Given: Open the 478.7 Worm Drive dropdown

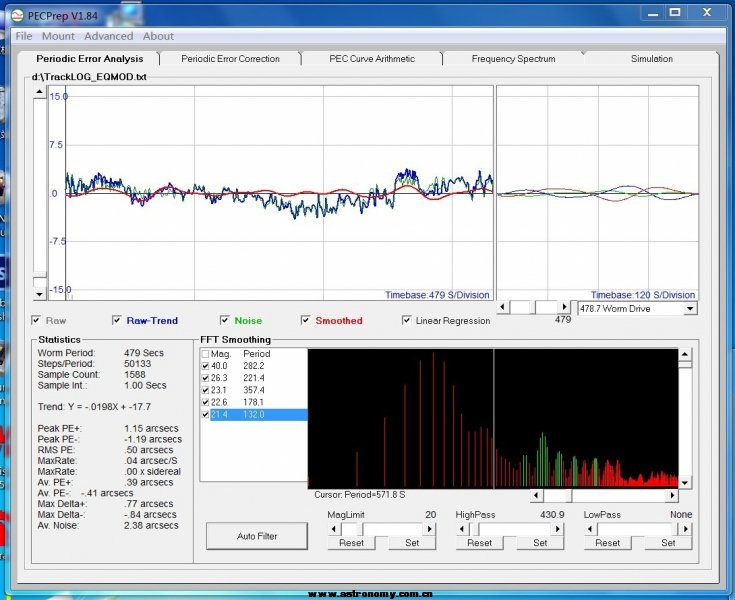Looking at the screenshot, I should [x=690, y=308].
